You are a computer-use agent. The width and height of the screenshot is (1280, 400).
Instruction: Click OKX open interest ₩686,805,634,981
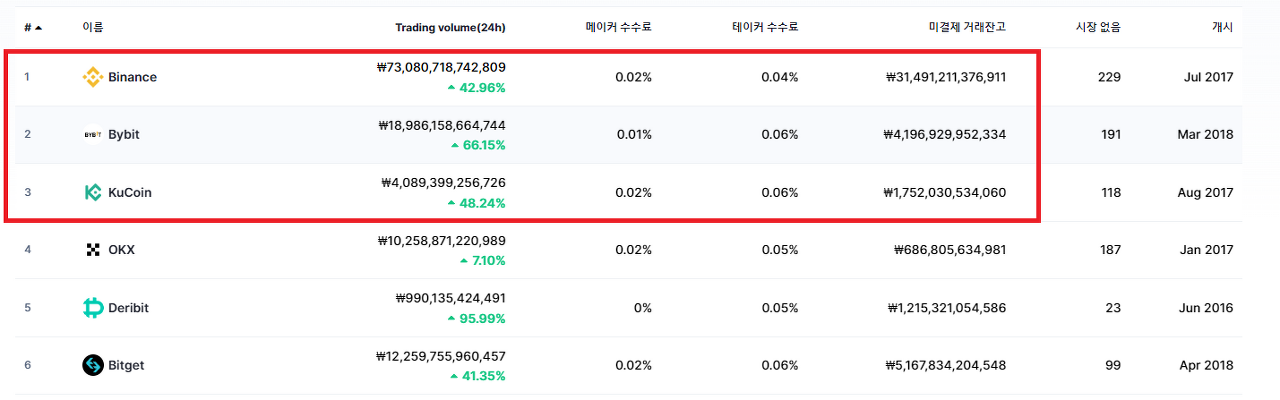pos(950,250)
